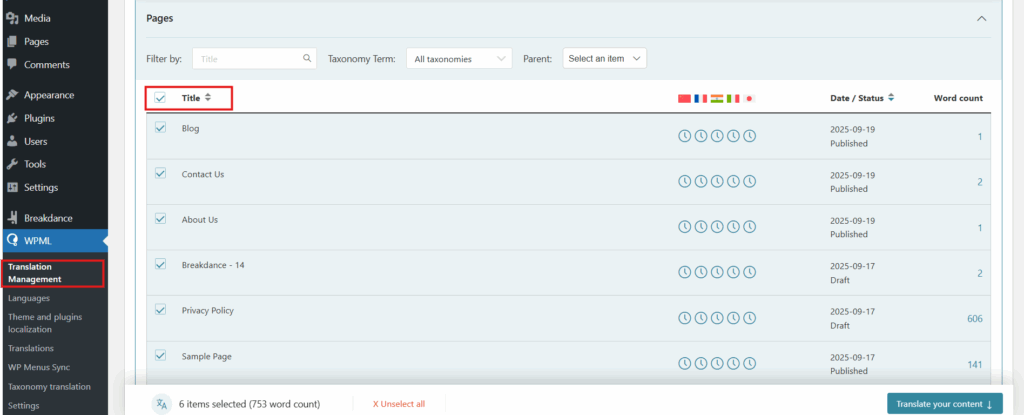Sort pages by Title arrows icon
Screen dimensions: 1024x415
tap(208, 98)
